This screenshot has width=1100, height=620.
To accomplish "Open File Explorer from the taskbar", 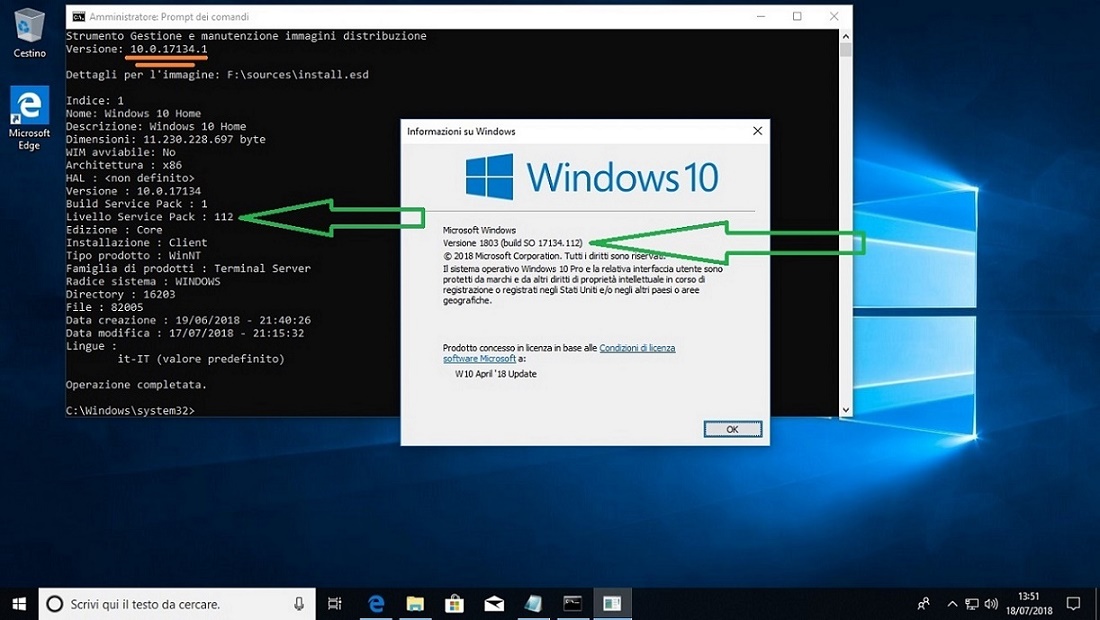I will pos(415,603).
